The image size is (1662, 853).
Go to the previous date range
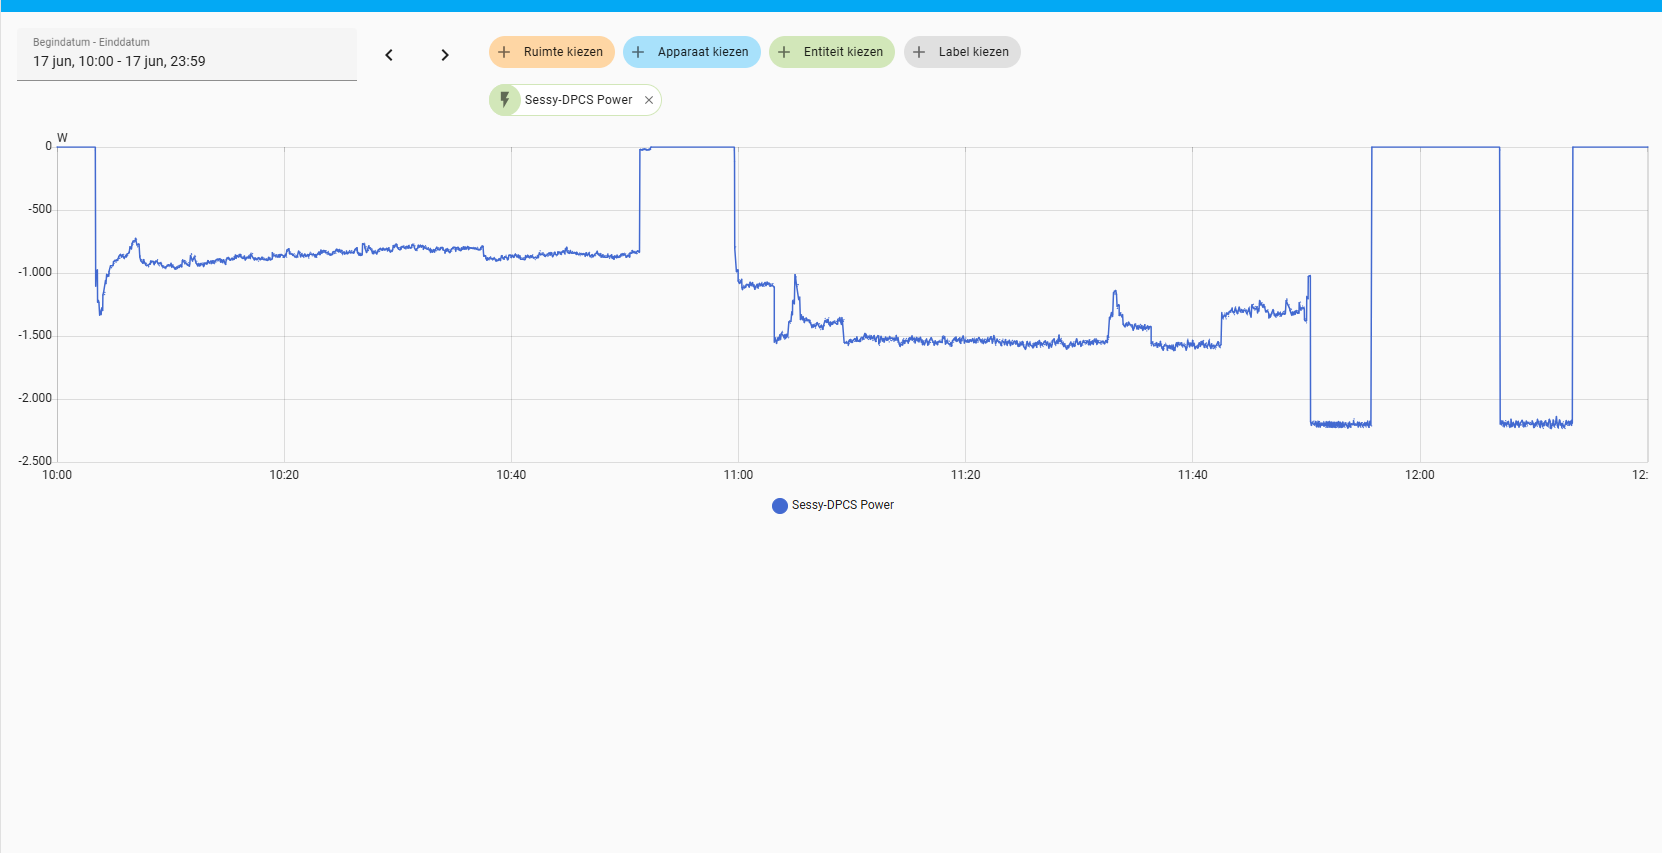point(389,55)
